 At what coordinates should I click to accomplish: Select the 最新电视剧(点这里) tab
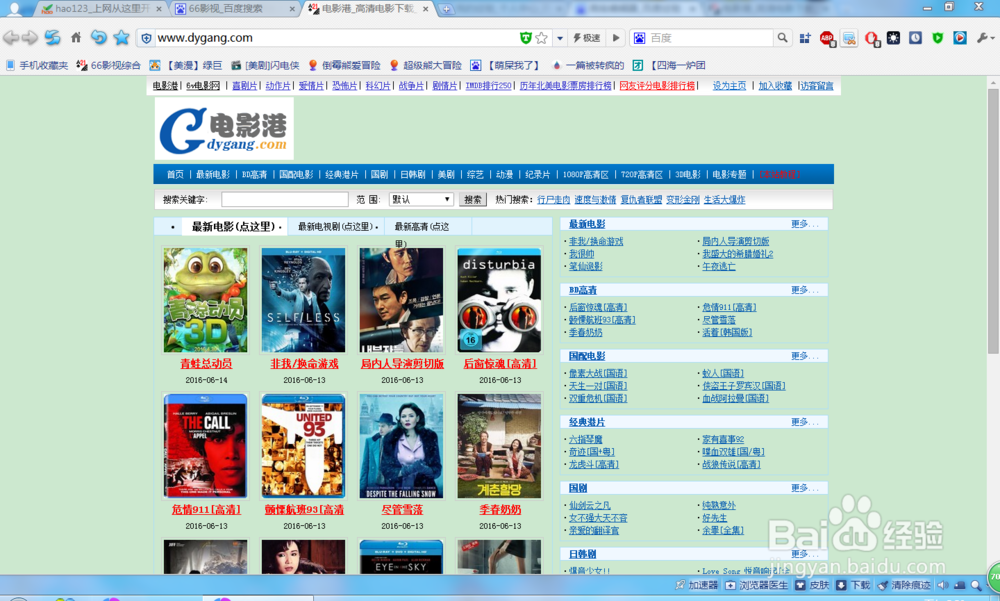(x=337, y=226)
